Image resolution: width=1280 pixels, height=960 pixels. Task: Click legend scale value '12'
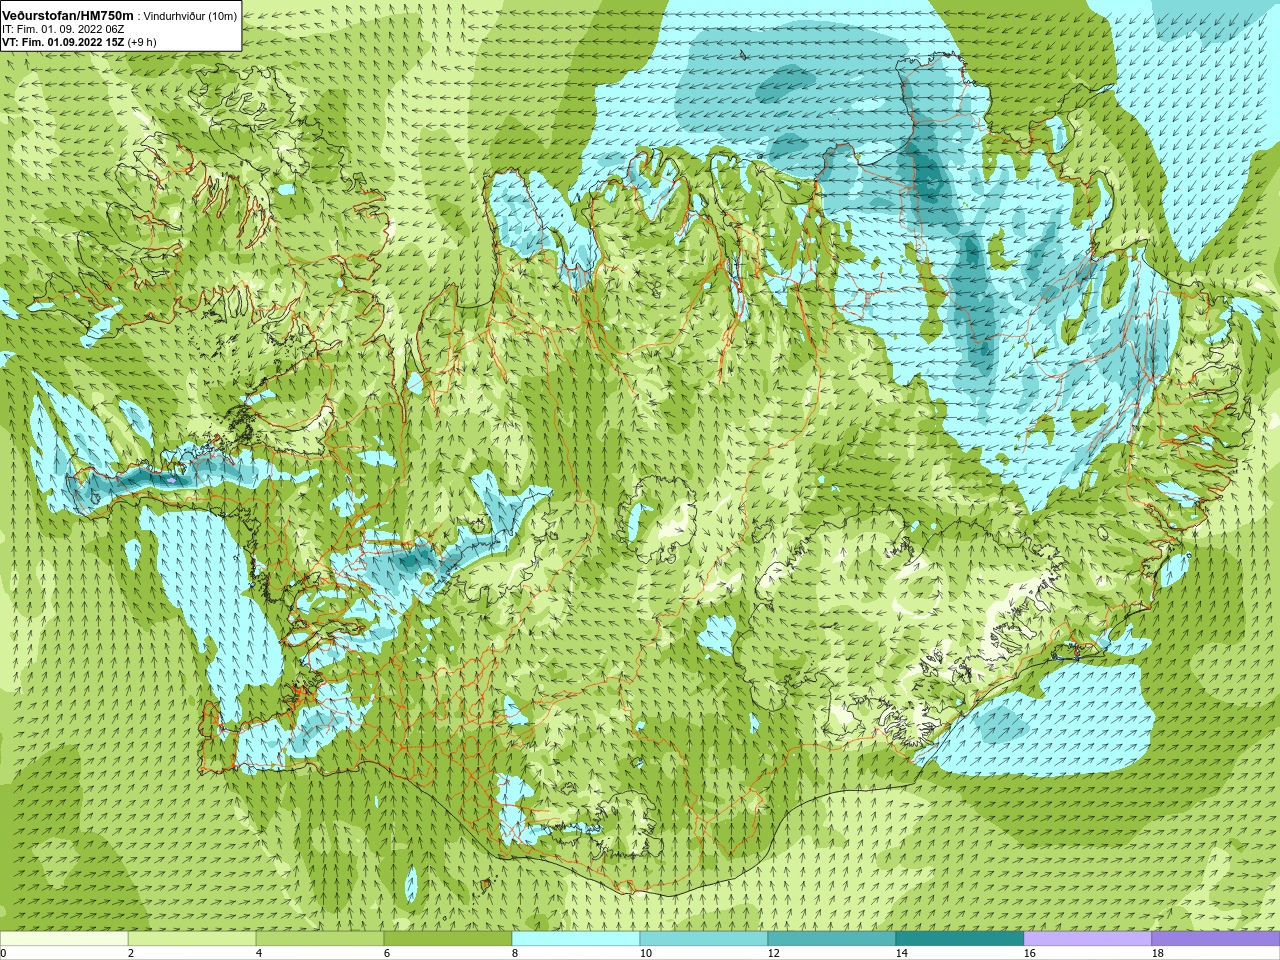coord(773,953)
